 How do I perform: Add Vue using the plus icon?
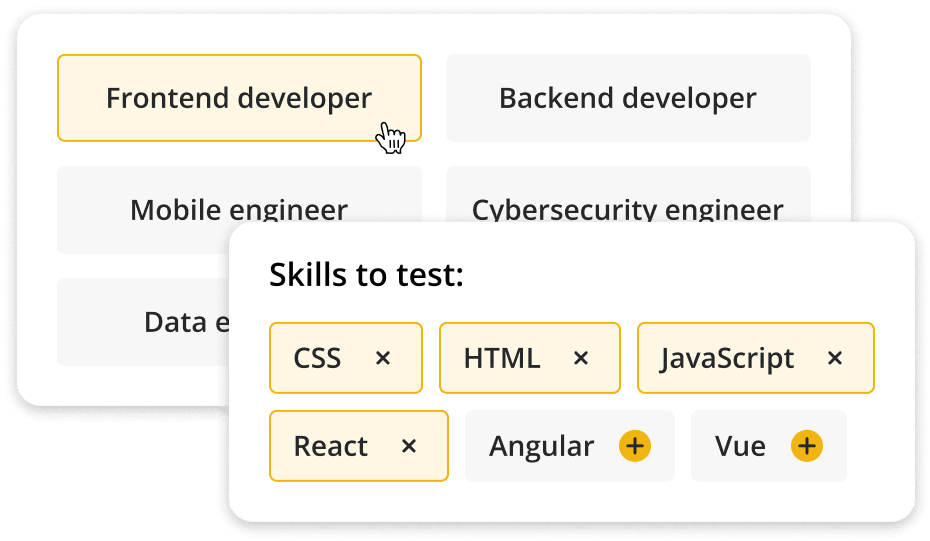[807, 446]
